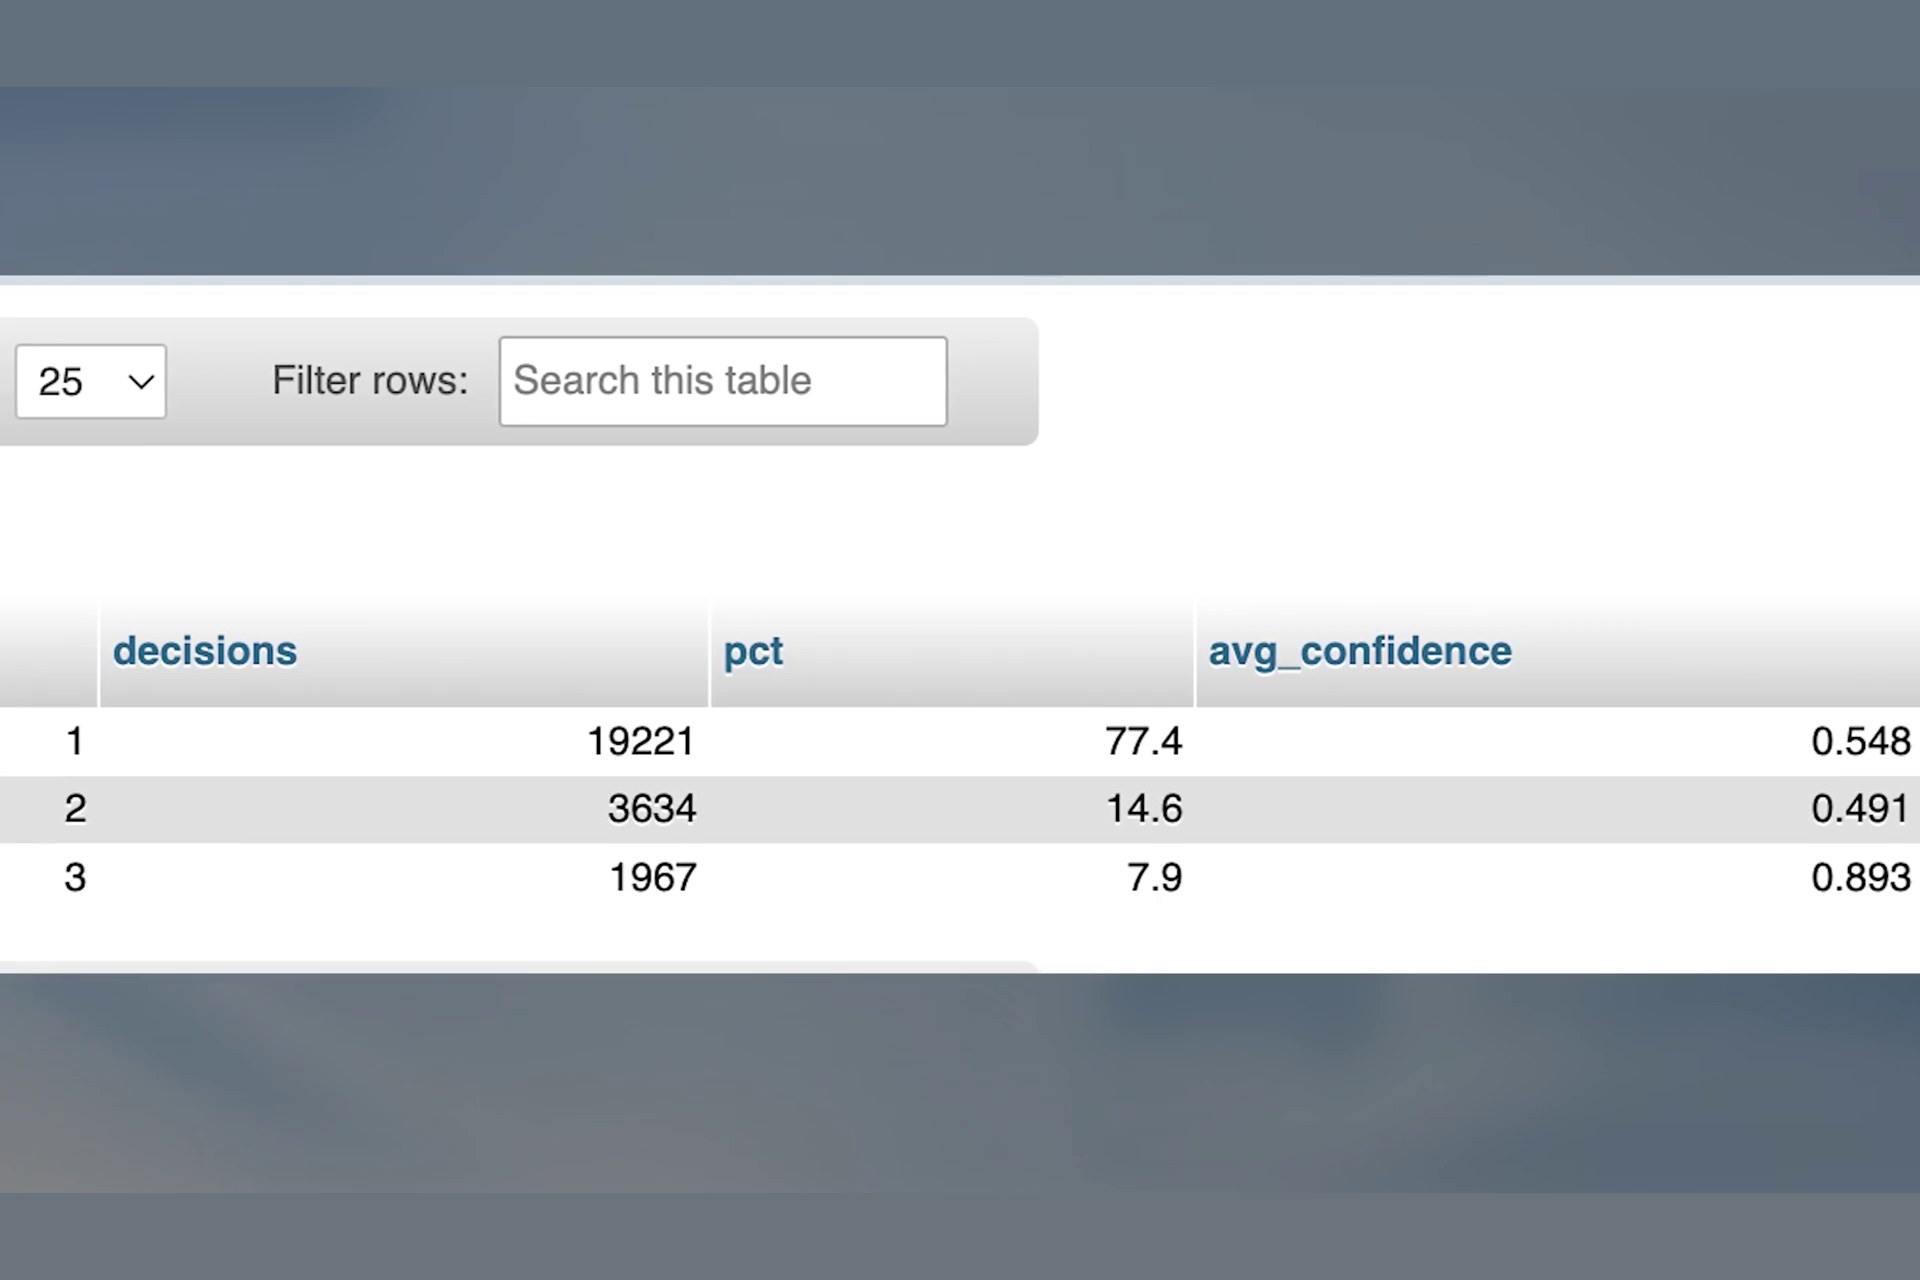1920x1280 pixels.
Task: Click the decisions value 3634
Action: [652, 808]
